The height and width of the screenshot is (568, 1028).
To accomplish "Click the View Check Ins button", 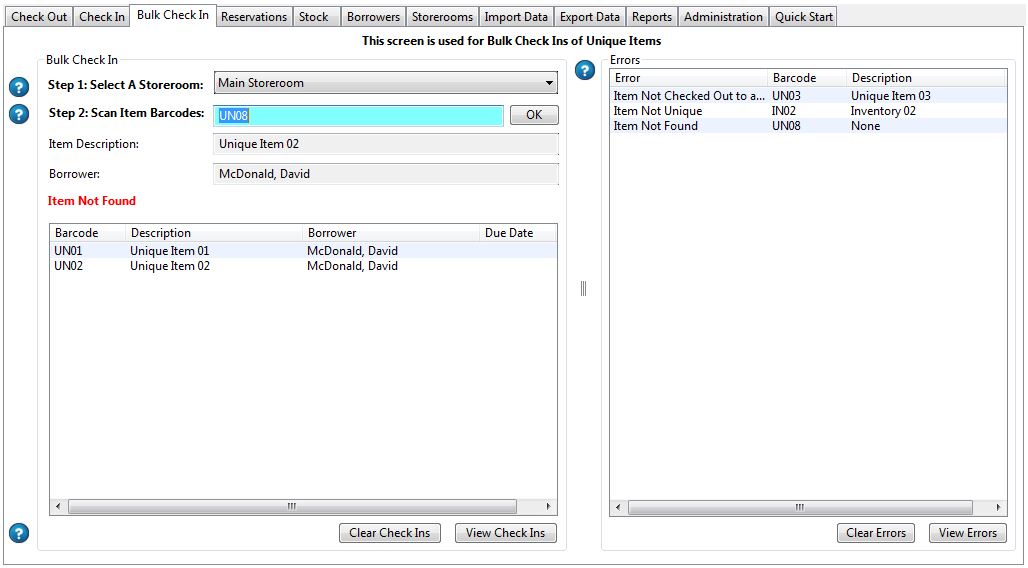I will 505,533.
